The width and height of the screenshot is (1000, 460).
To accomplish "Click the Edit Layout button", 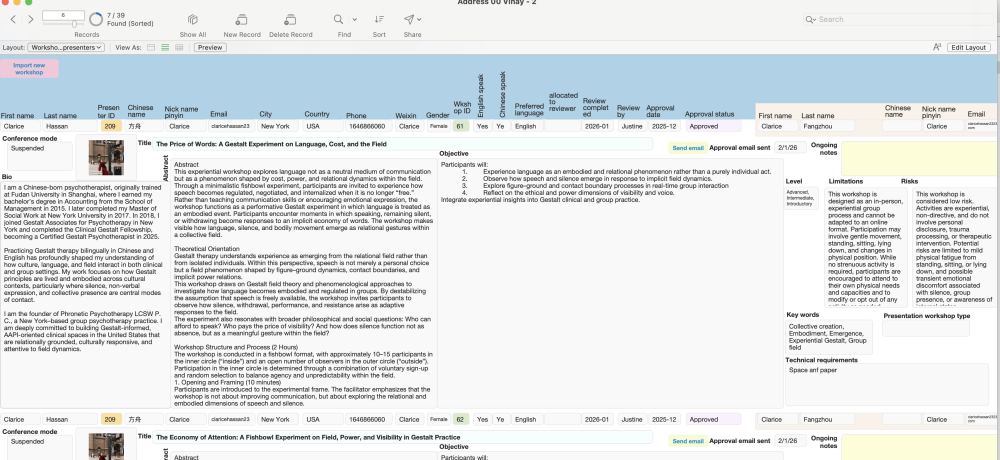I will coord(969,47).
